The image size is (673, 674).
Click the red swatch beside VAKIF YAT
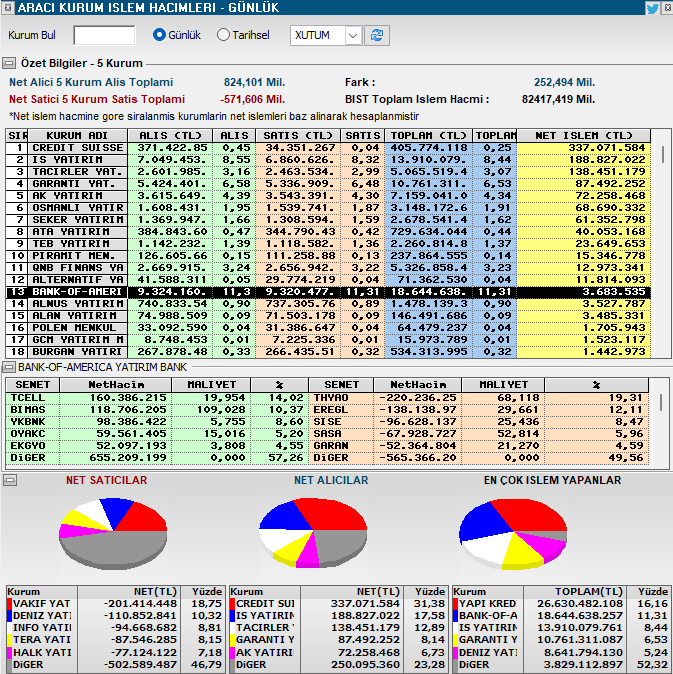tap(9, 604)
